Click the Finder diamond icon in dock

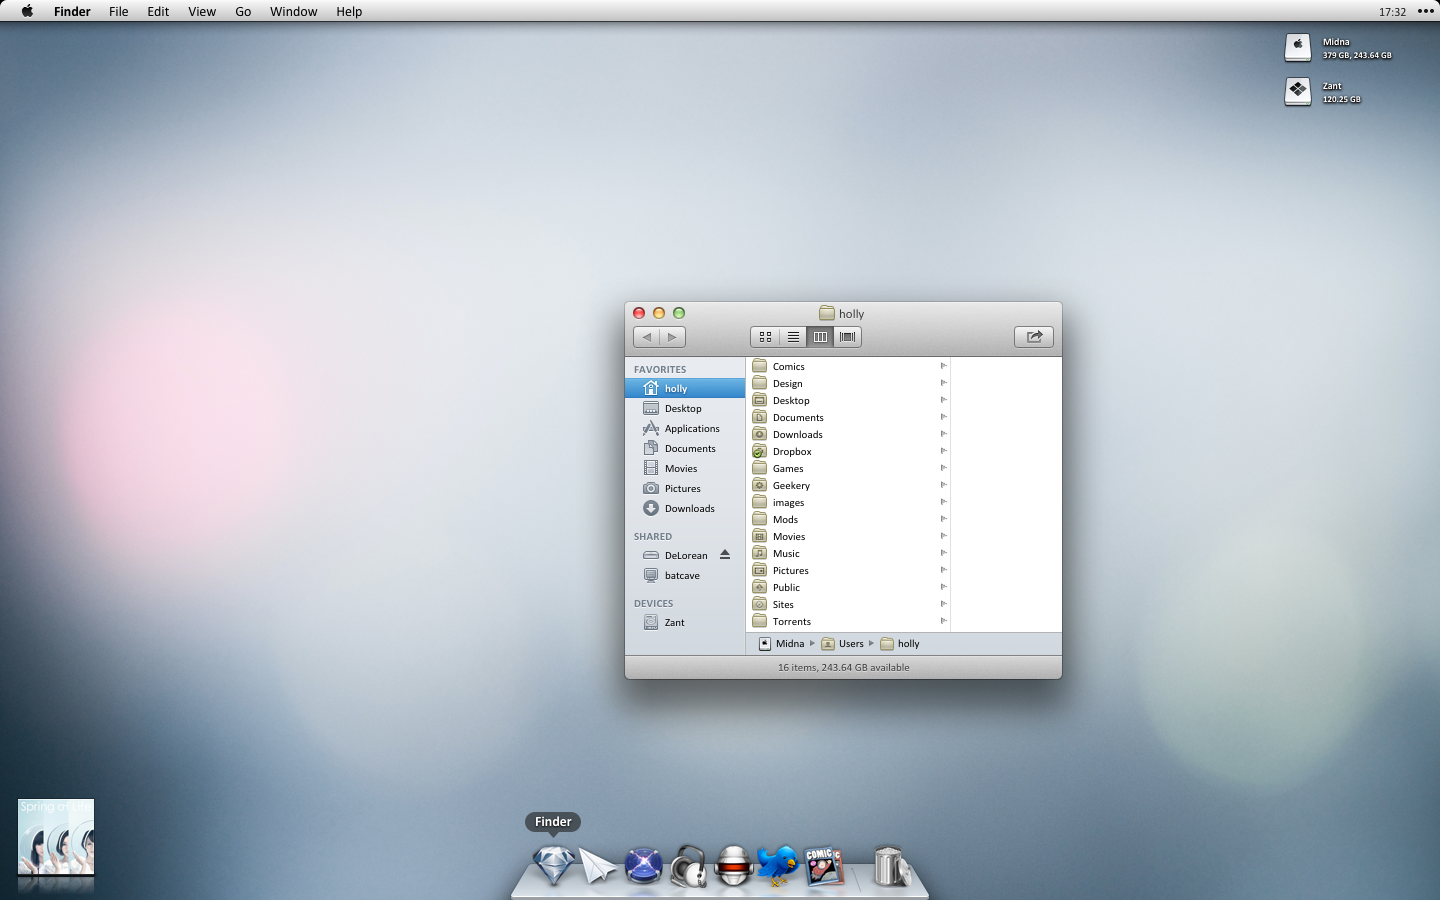[x=553, y=865]
